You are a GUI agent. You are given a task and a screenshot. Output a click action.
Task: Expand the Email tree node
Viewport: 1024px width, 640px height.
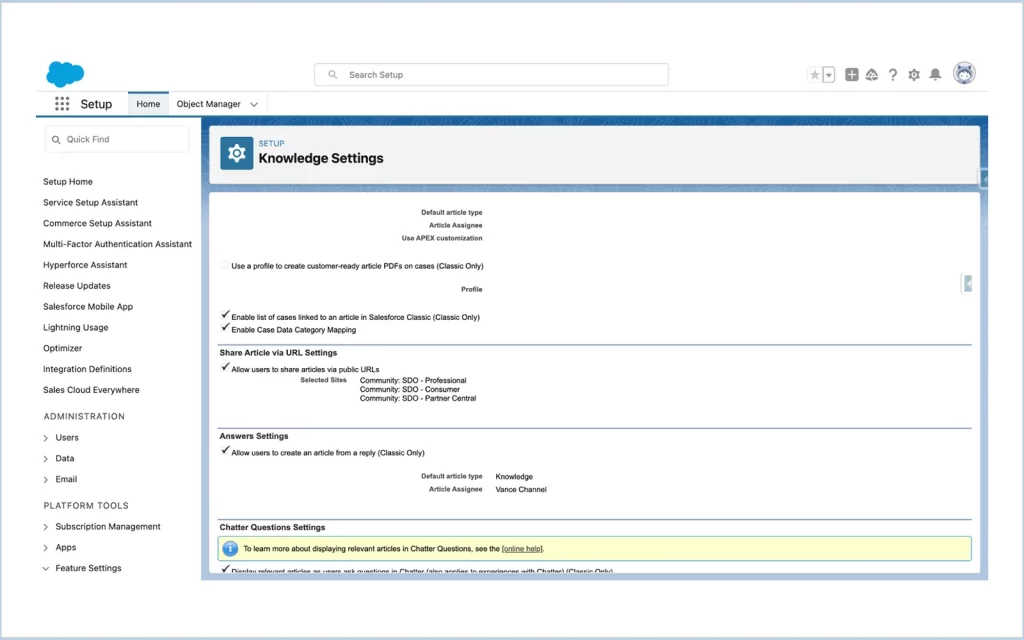click(46, 479)
